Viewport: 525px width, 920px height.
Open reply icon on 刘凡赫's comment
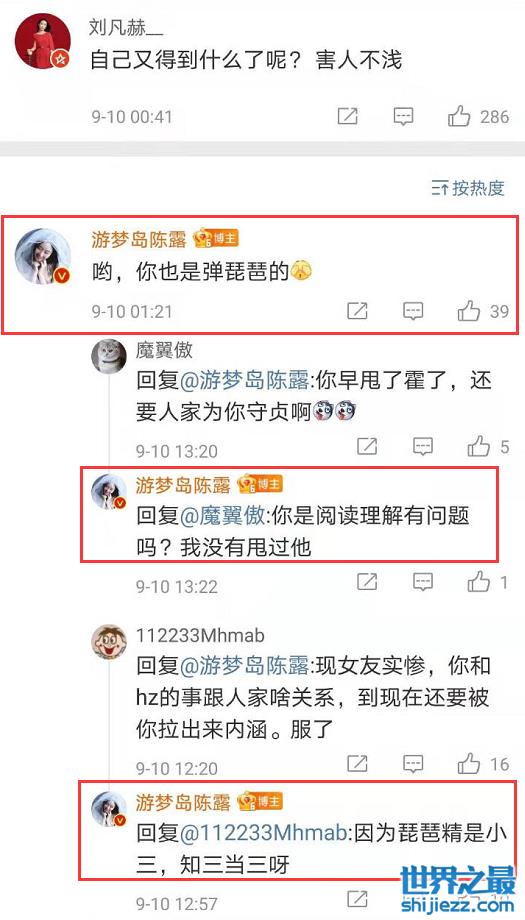point(403,117)
